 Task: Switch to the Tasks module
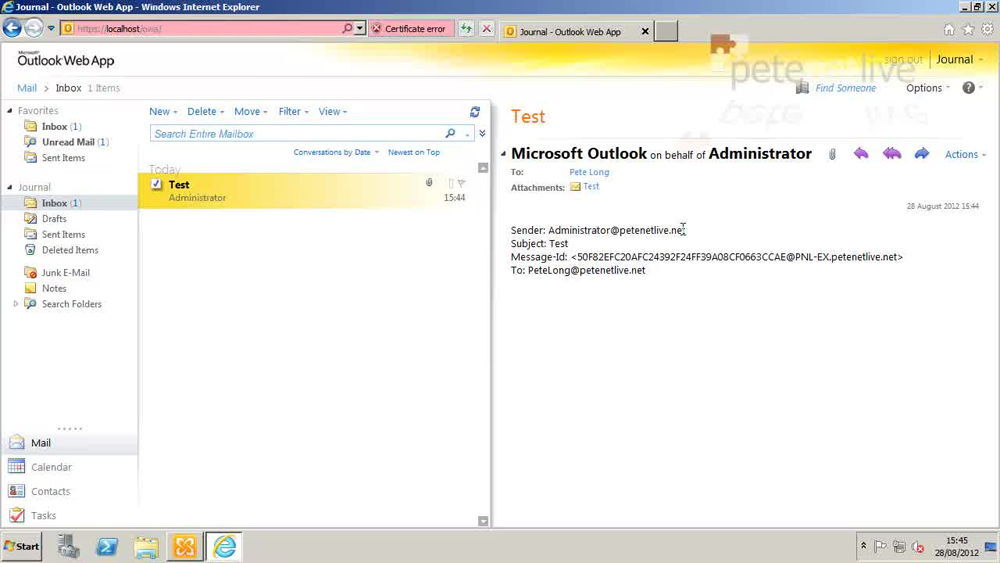[69, 515]
